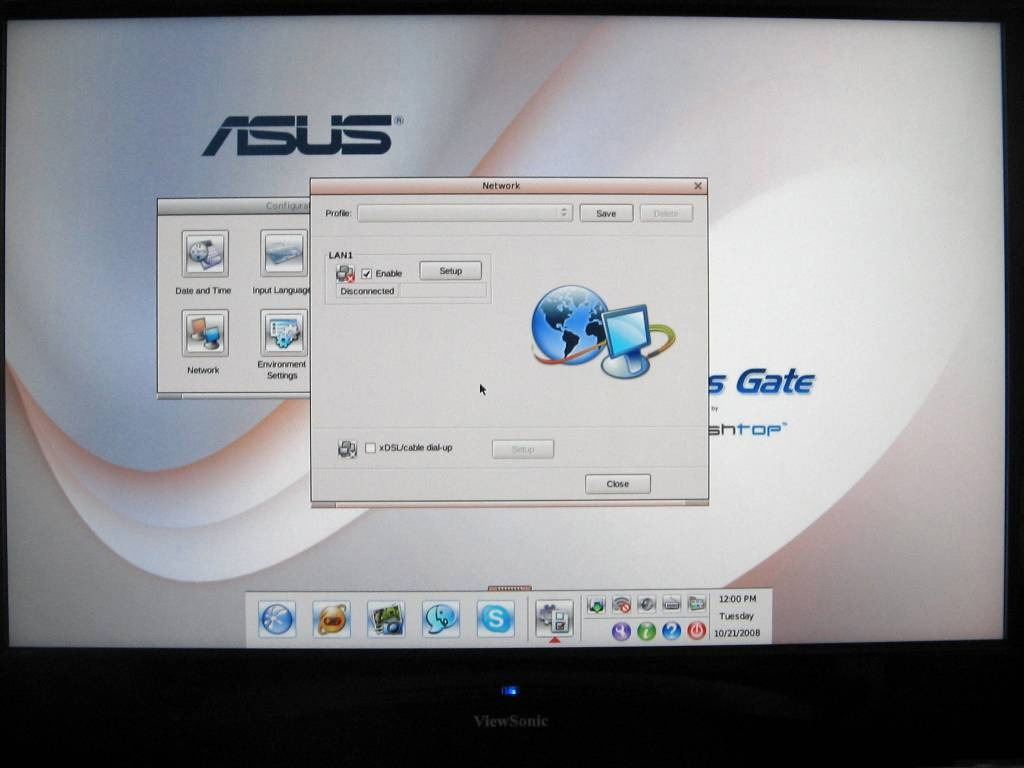Enable the xDSL/cable dial-up checkbox
This screenshot has width=1024, height=768.
tap(370, 448)
